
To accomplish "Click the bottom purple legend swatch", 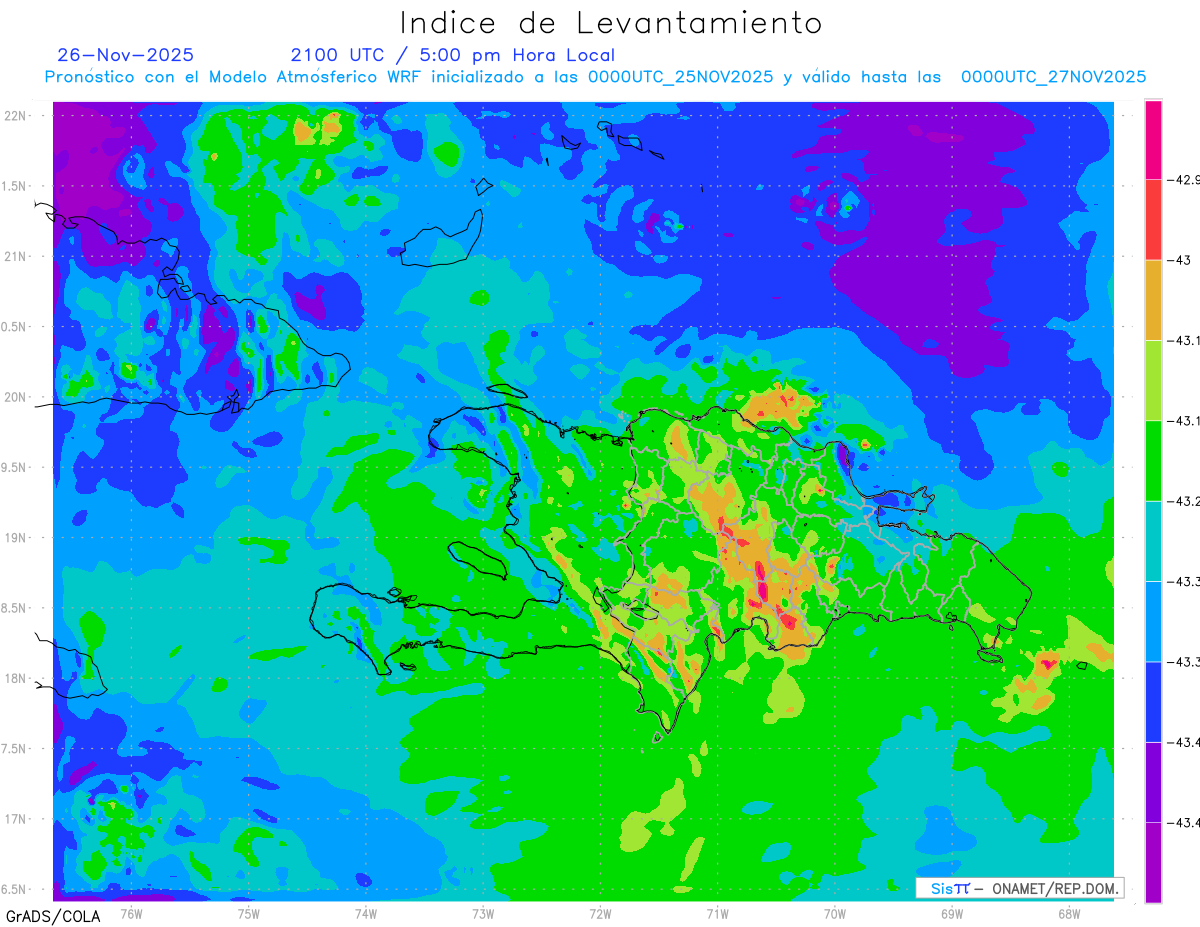I will click(1153, 862).
